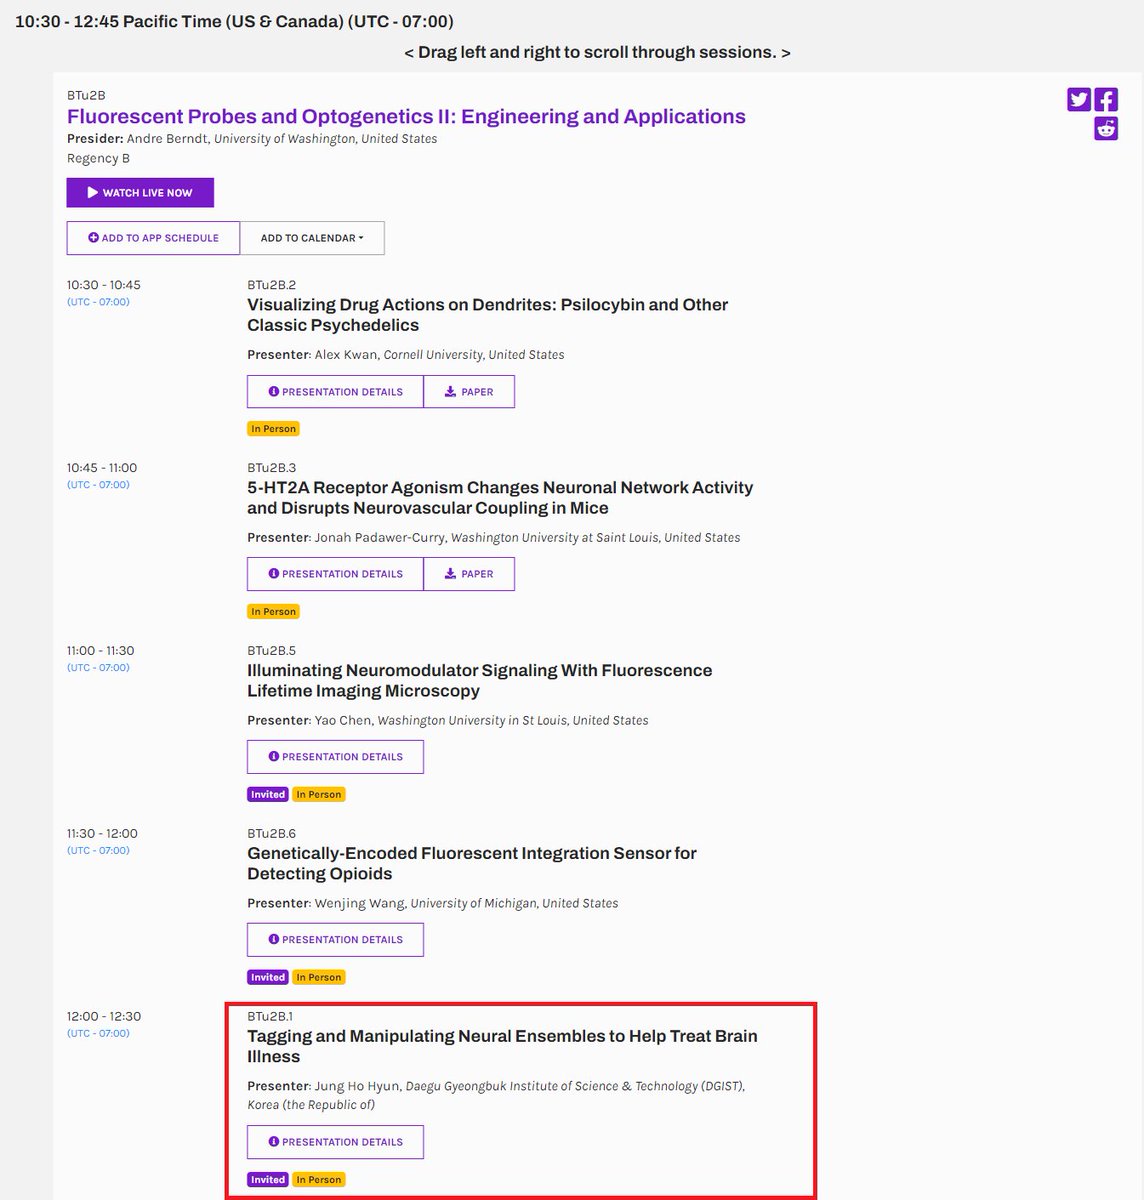Click In Person tag under BTu2B.1
The width and height of the screenshot is (1144, 1200).
click(319, 1180)
